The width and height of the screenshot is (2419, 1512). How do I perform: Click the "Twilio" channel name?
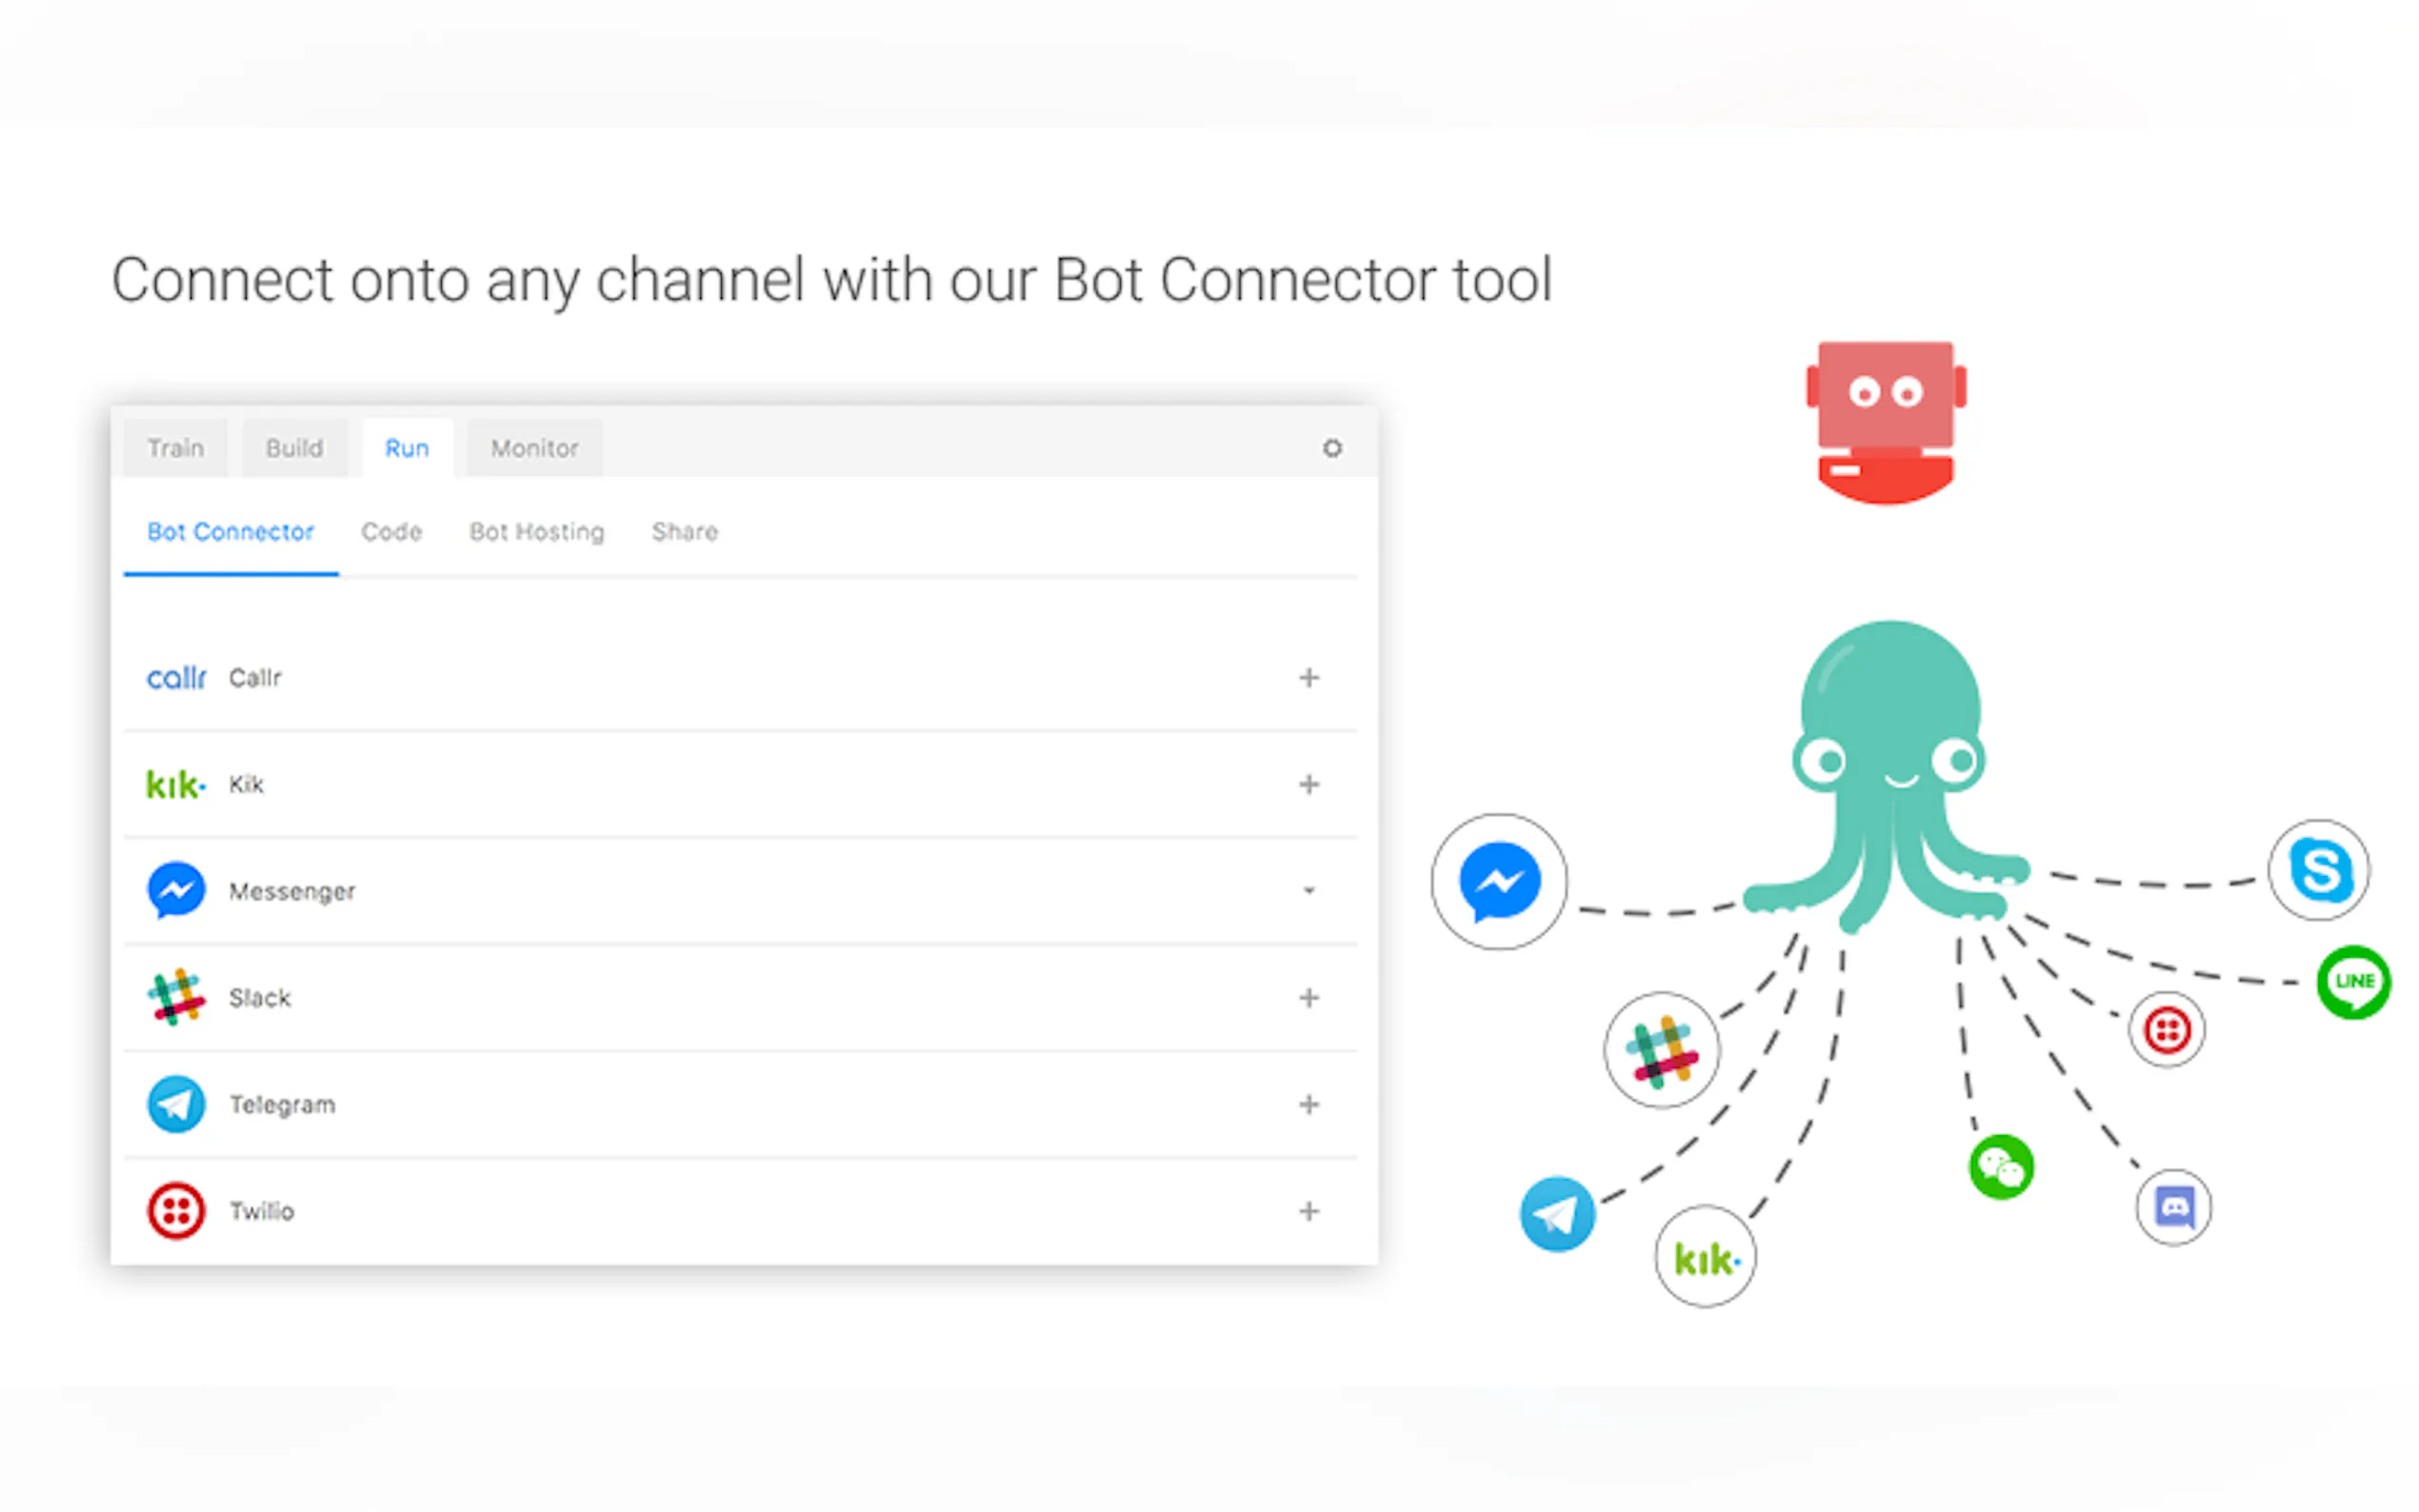coord(262,1211)
